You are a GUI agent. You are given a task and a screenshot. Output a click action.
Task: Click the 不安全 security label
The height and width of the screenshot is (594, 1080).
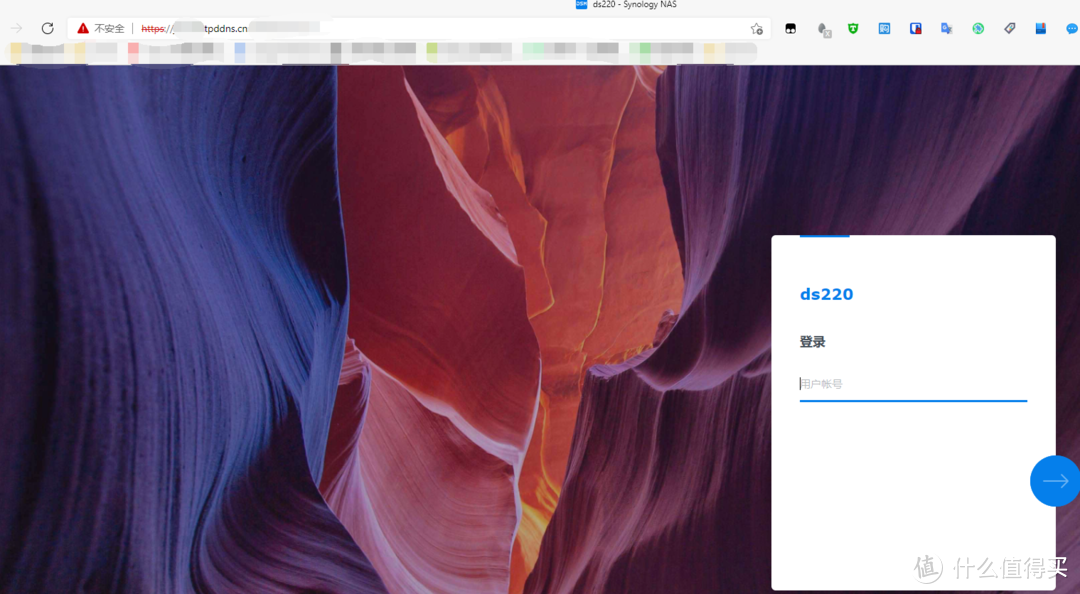[x=110, y=28]
